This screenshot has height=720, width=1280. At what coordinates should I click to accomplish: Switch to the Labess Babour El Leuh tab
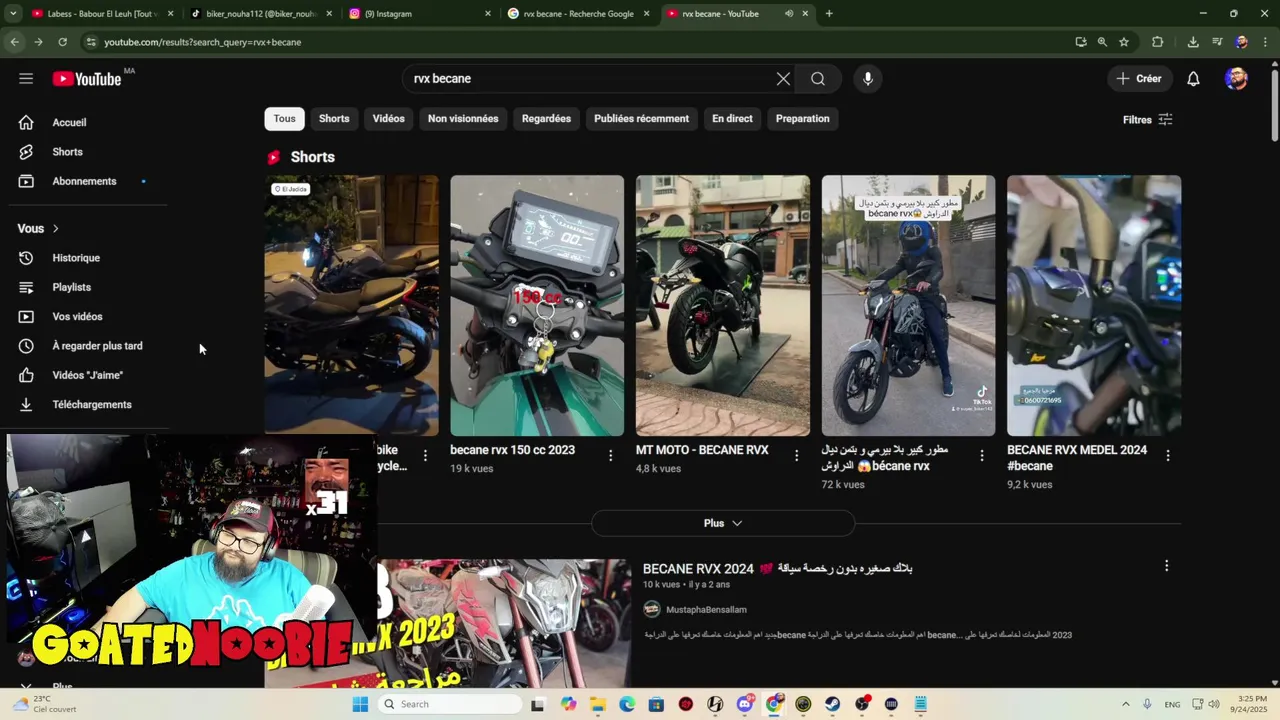click(100, 14)
